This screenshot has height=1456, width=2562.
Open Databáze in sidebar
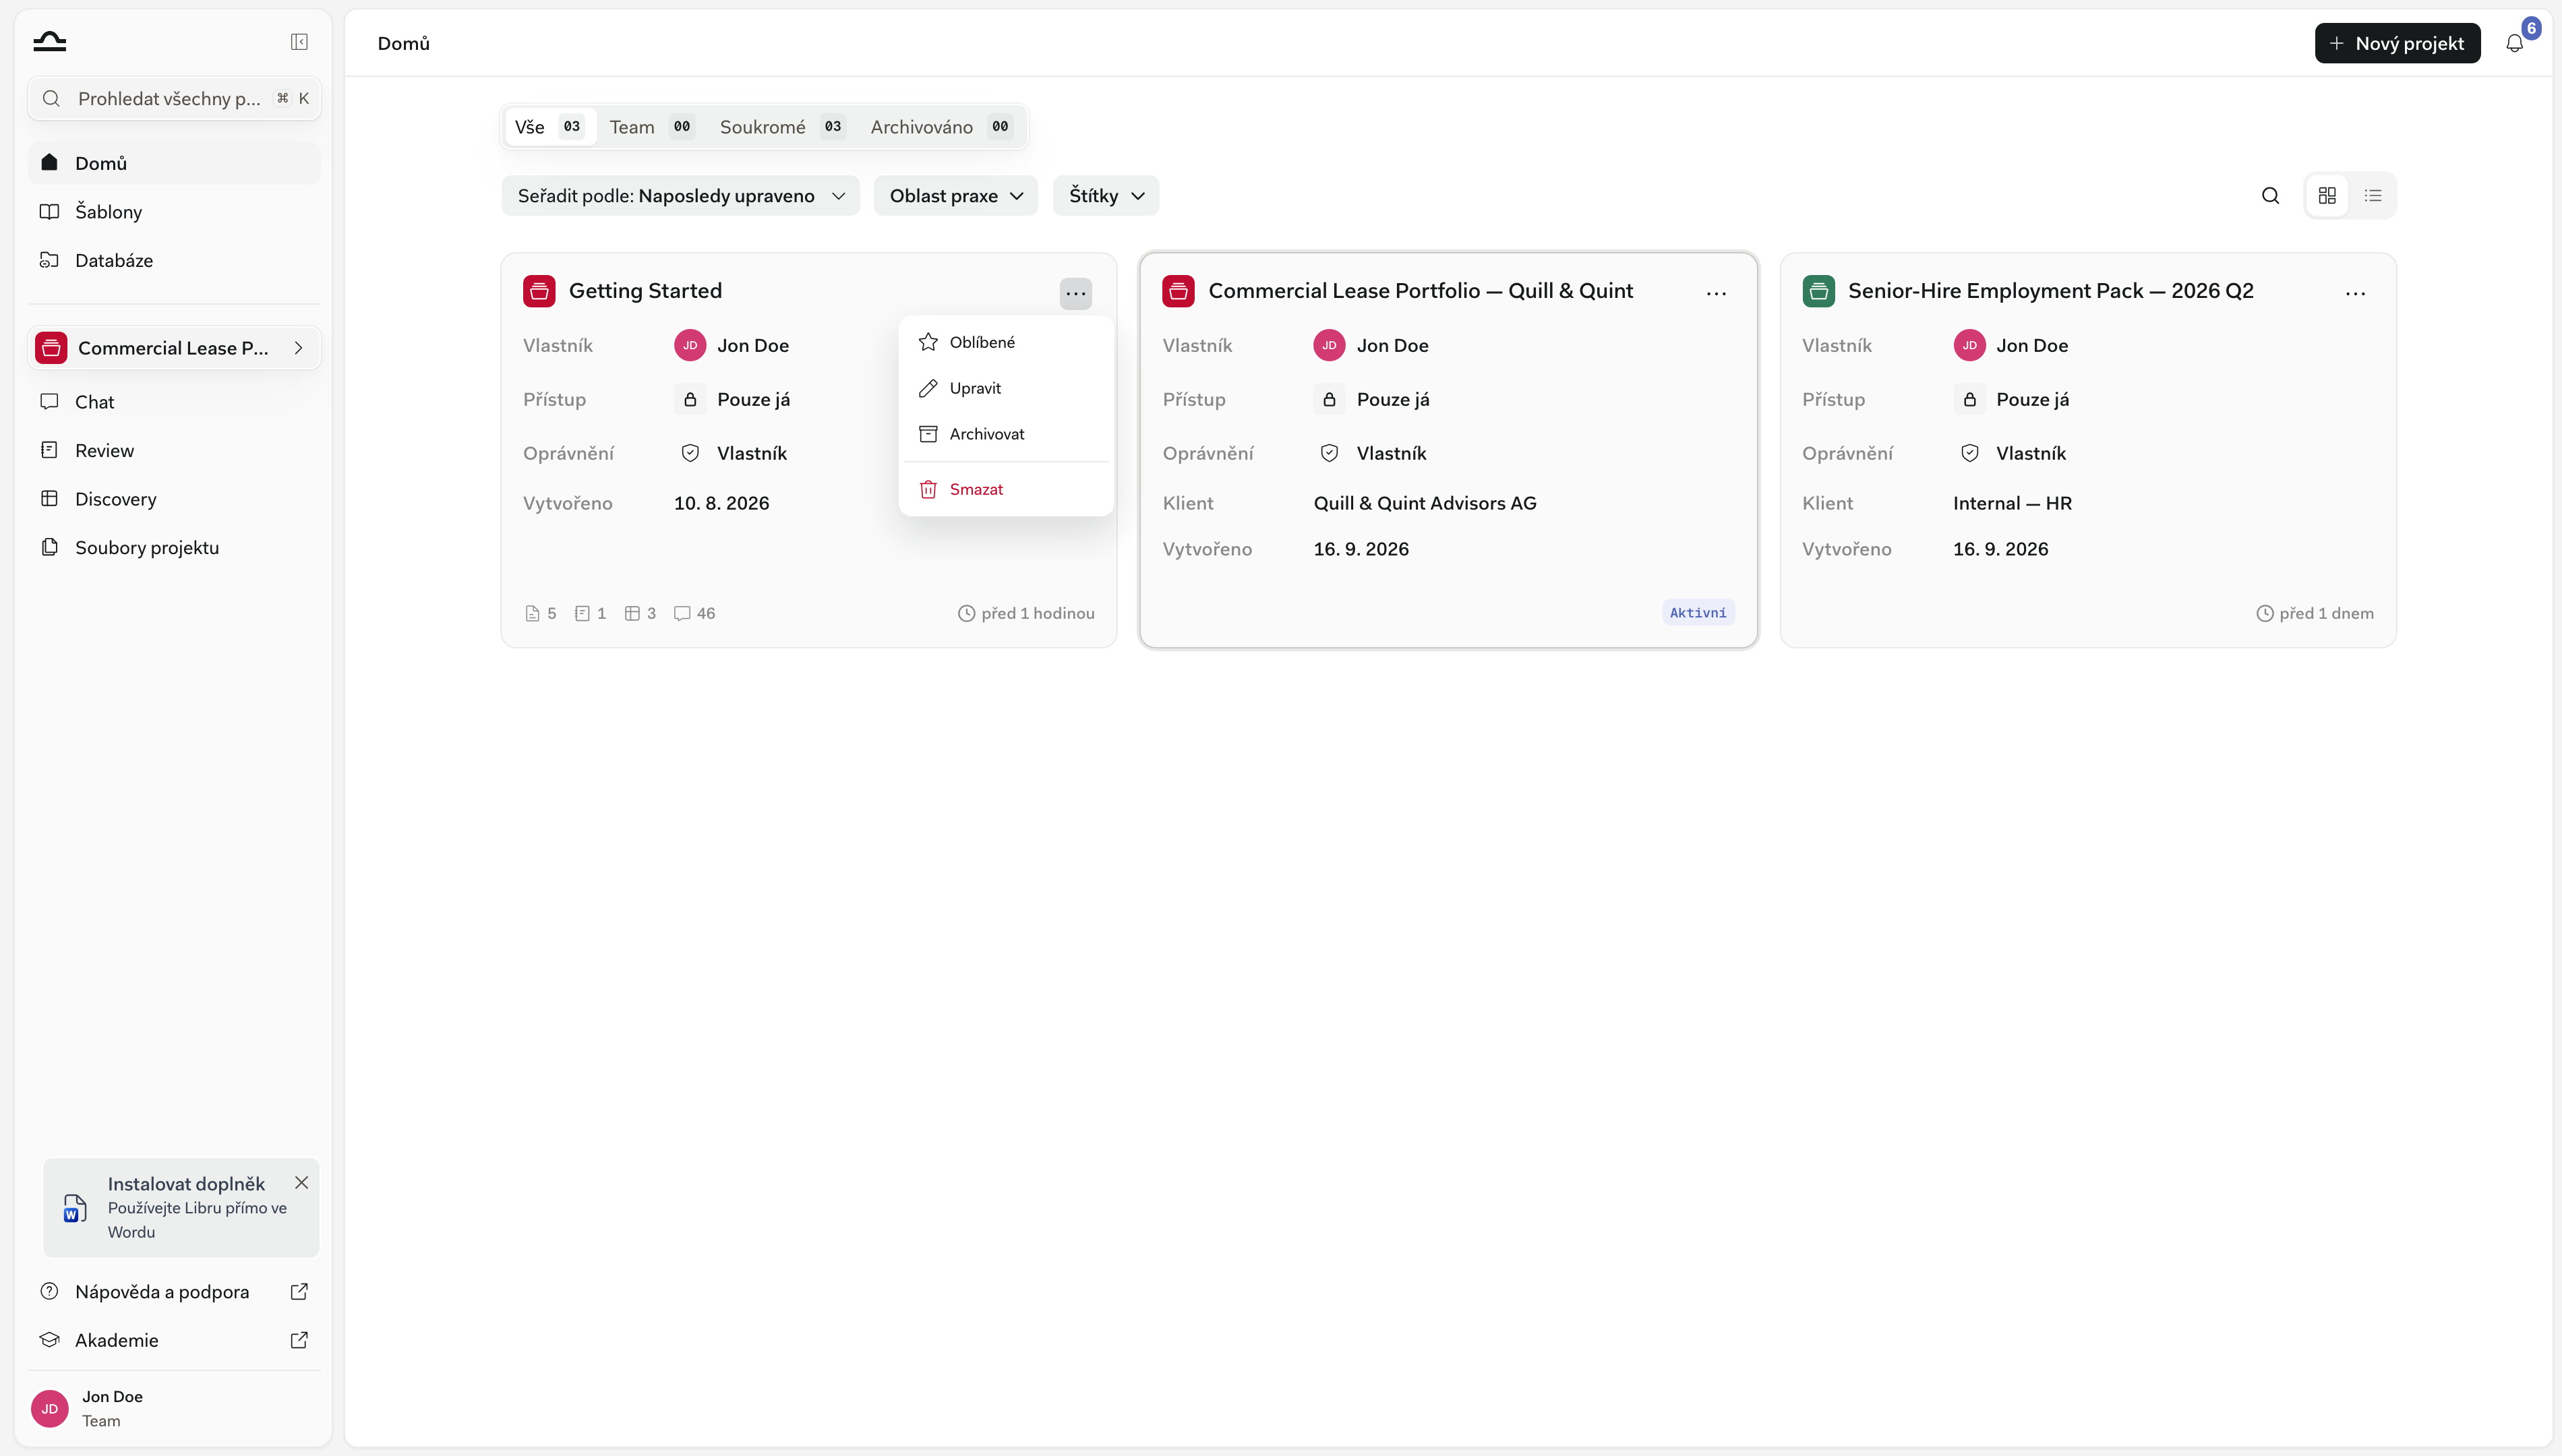tap(174, 260)
